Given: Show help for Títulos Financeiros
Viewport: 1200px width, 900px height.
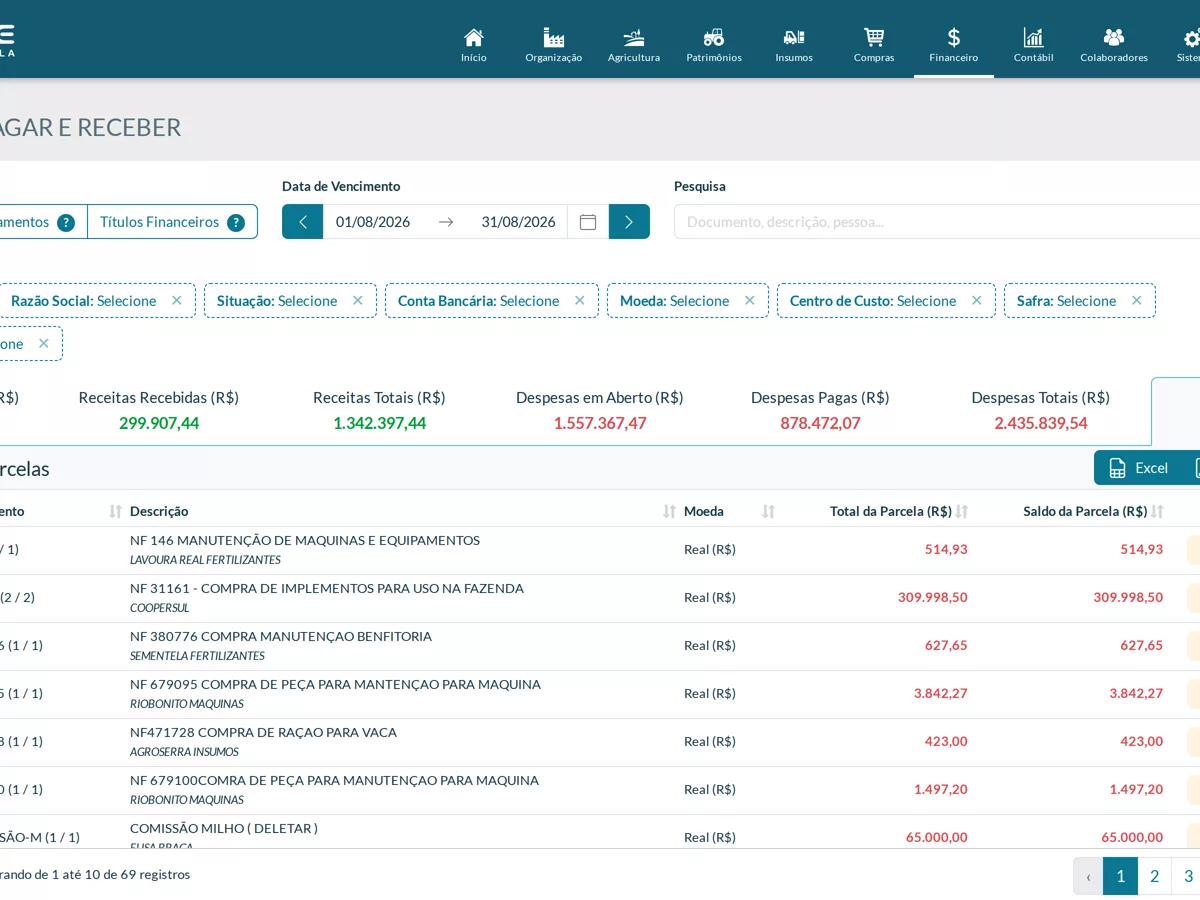Looking at the screenshot, I should (x=236, y=223).
